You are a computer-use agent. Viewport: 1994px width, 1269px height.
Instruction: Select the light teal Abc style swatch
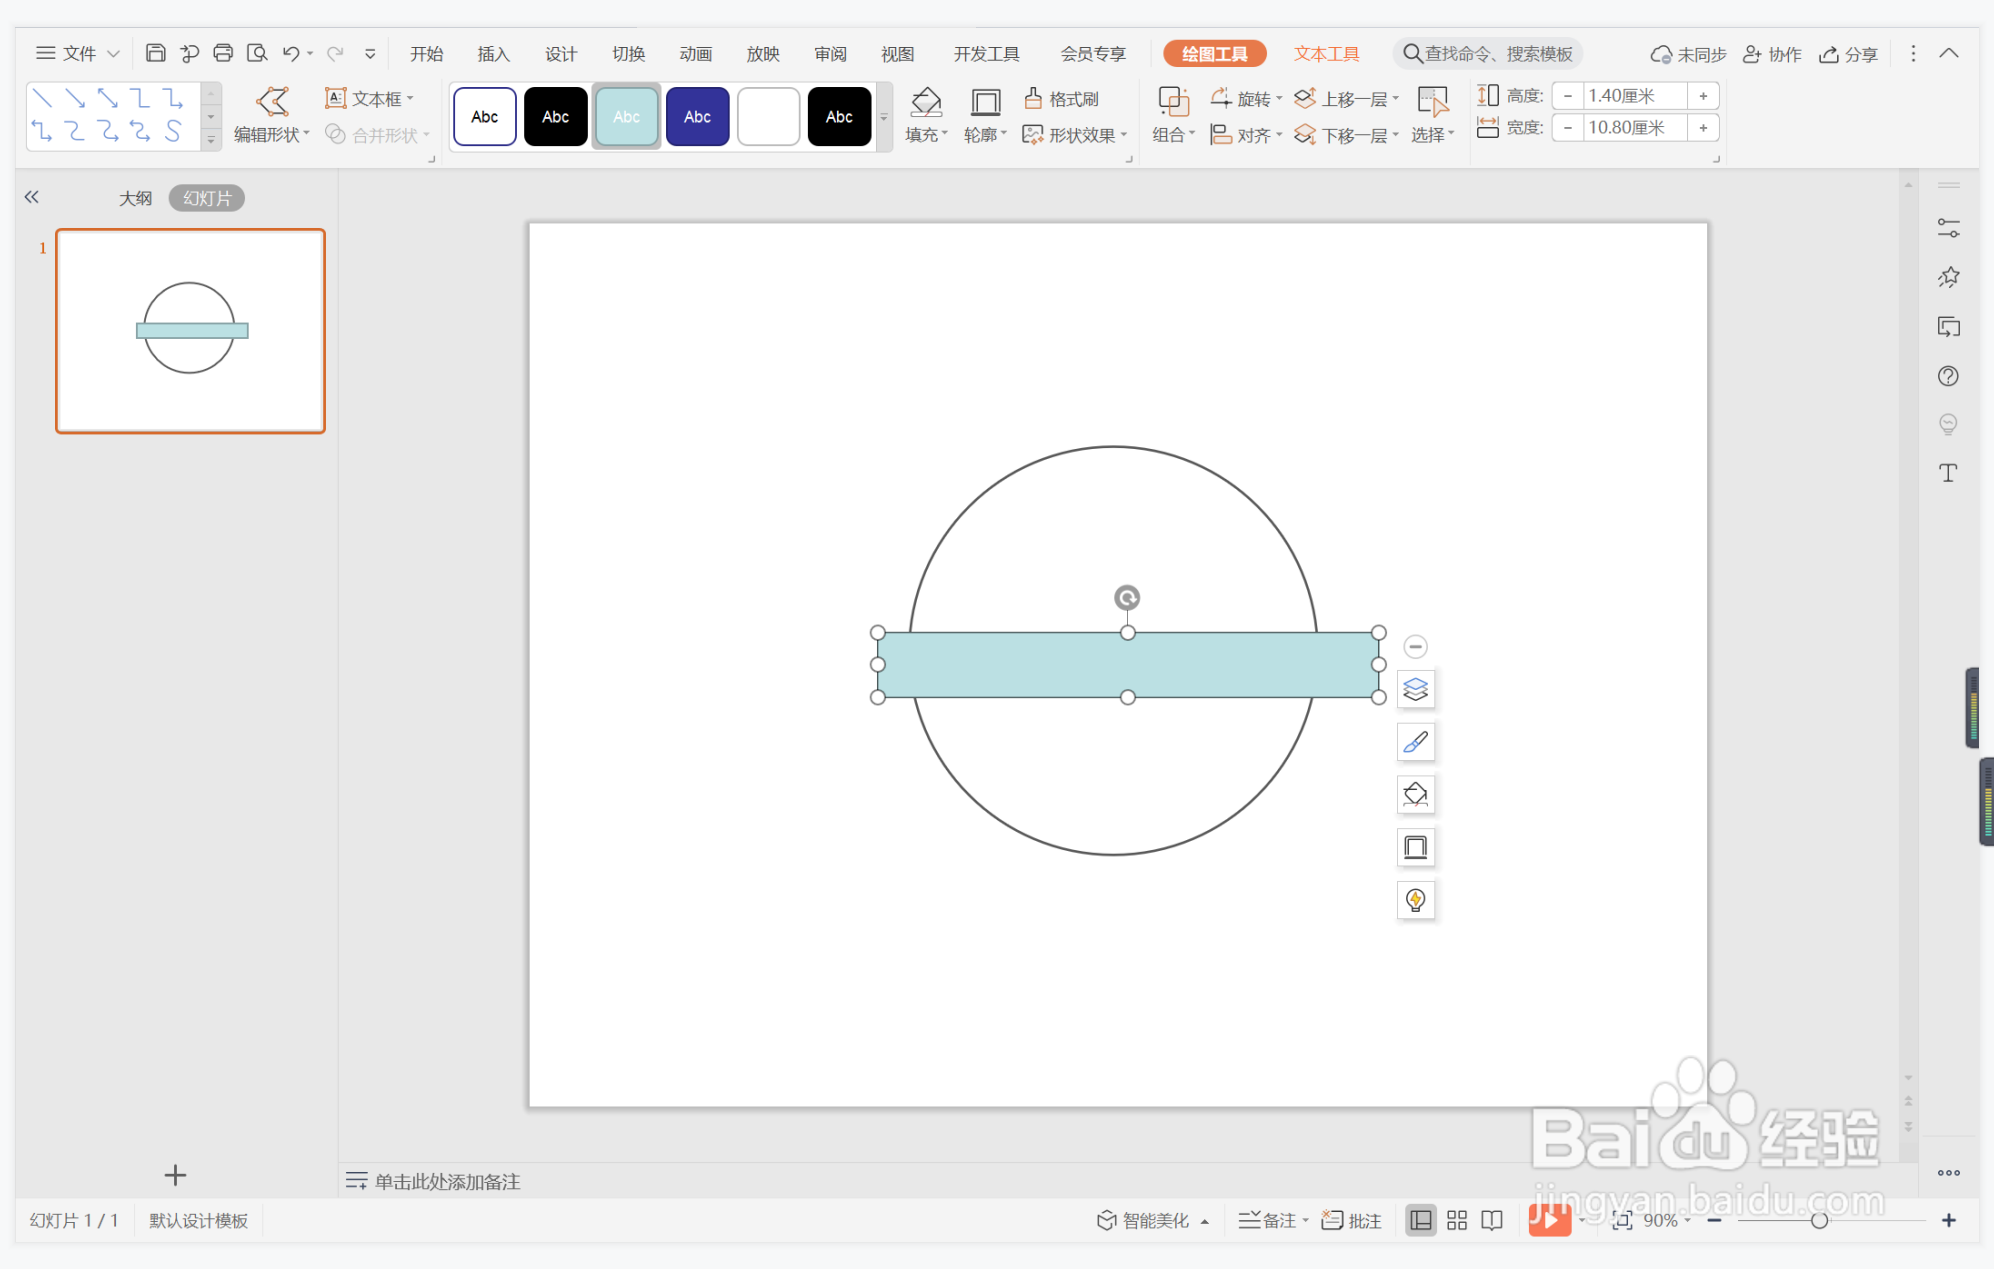(x=626, y=117)
